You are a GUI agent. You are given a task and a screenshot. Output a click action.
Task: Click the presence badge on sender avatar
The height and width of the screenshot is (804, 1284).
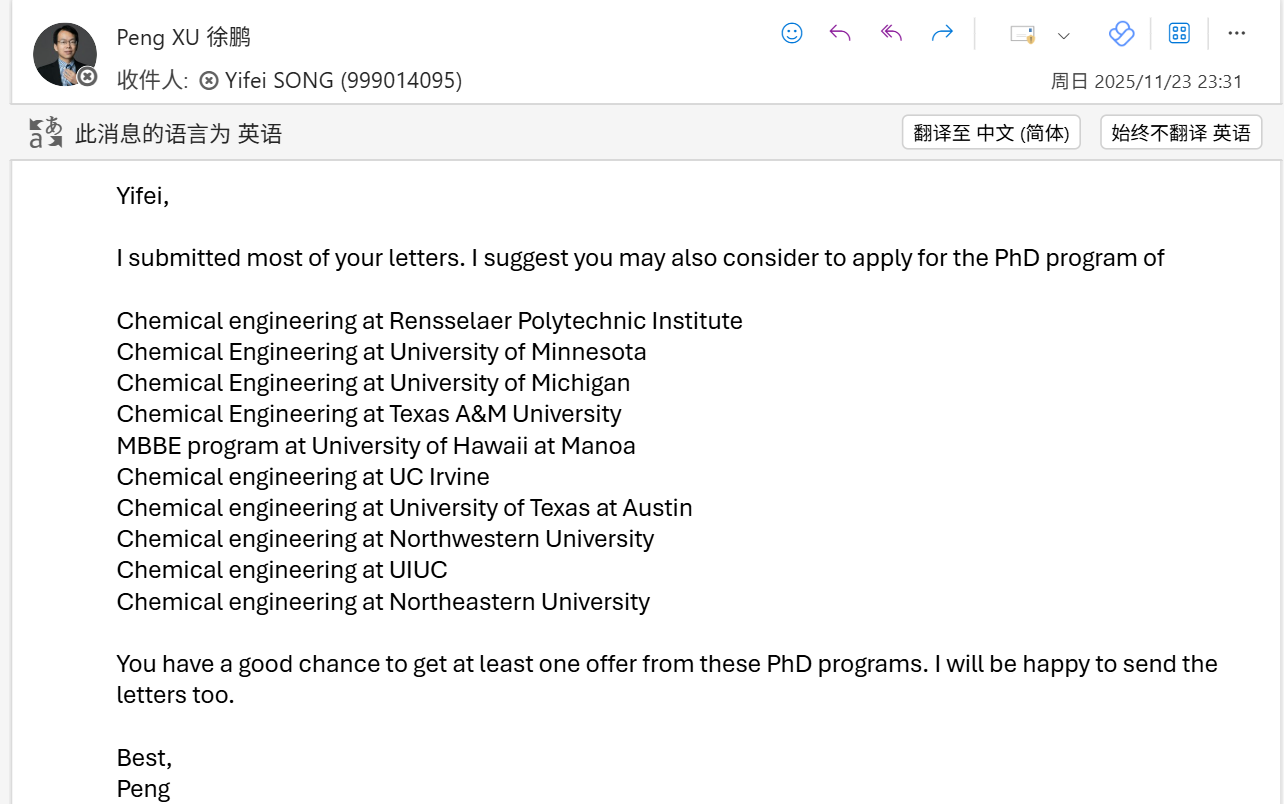88,75
